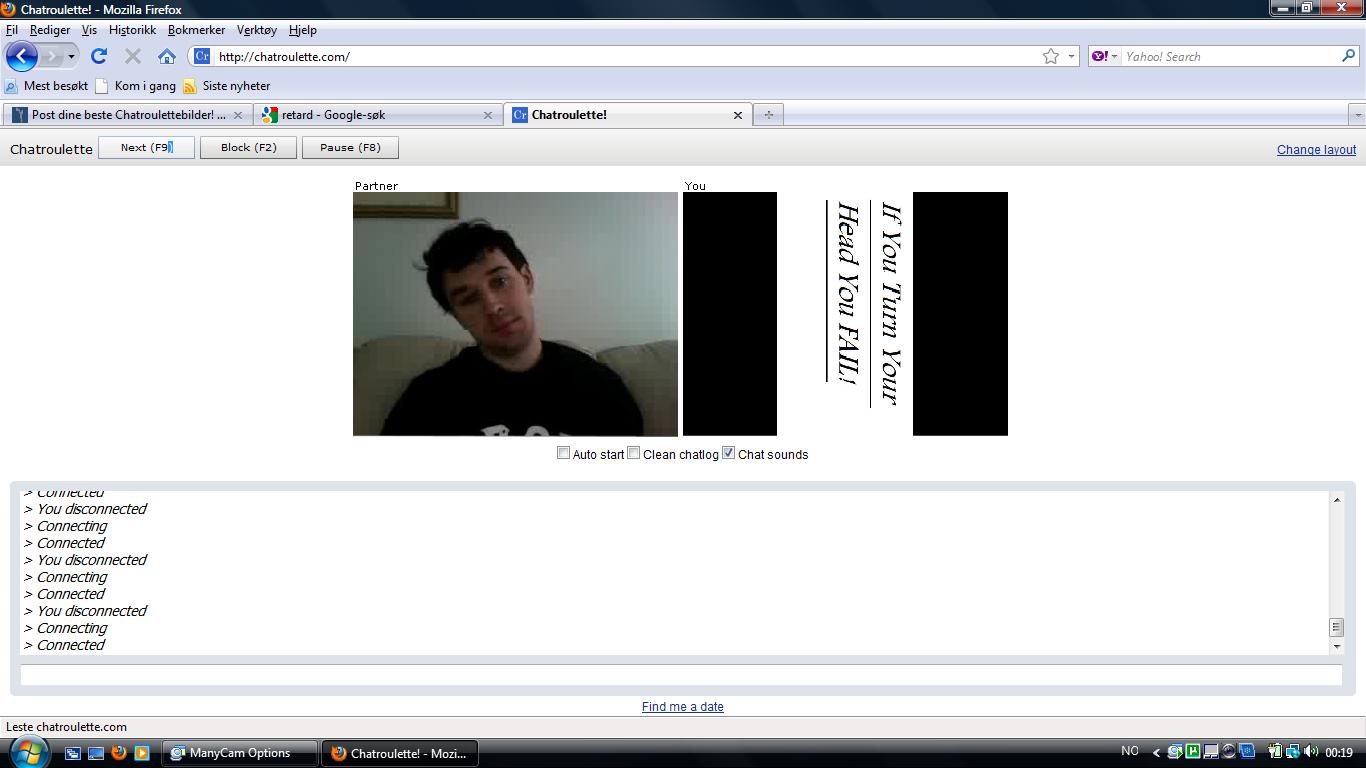
Task: Click the 00:19 taskbar clock
Action: 1339,752
